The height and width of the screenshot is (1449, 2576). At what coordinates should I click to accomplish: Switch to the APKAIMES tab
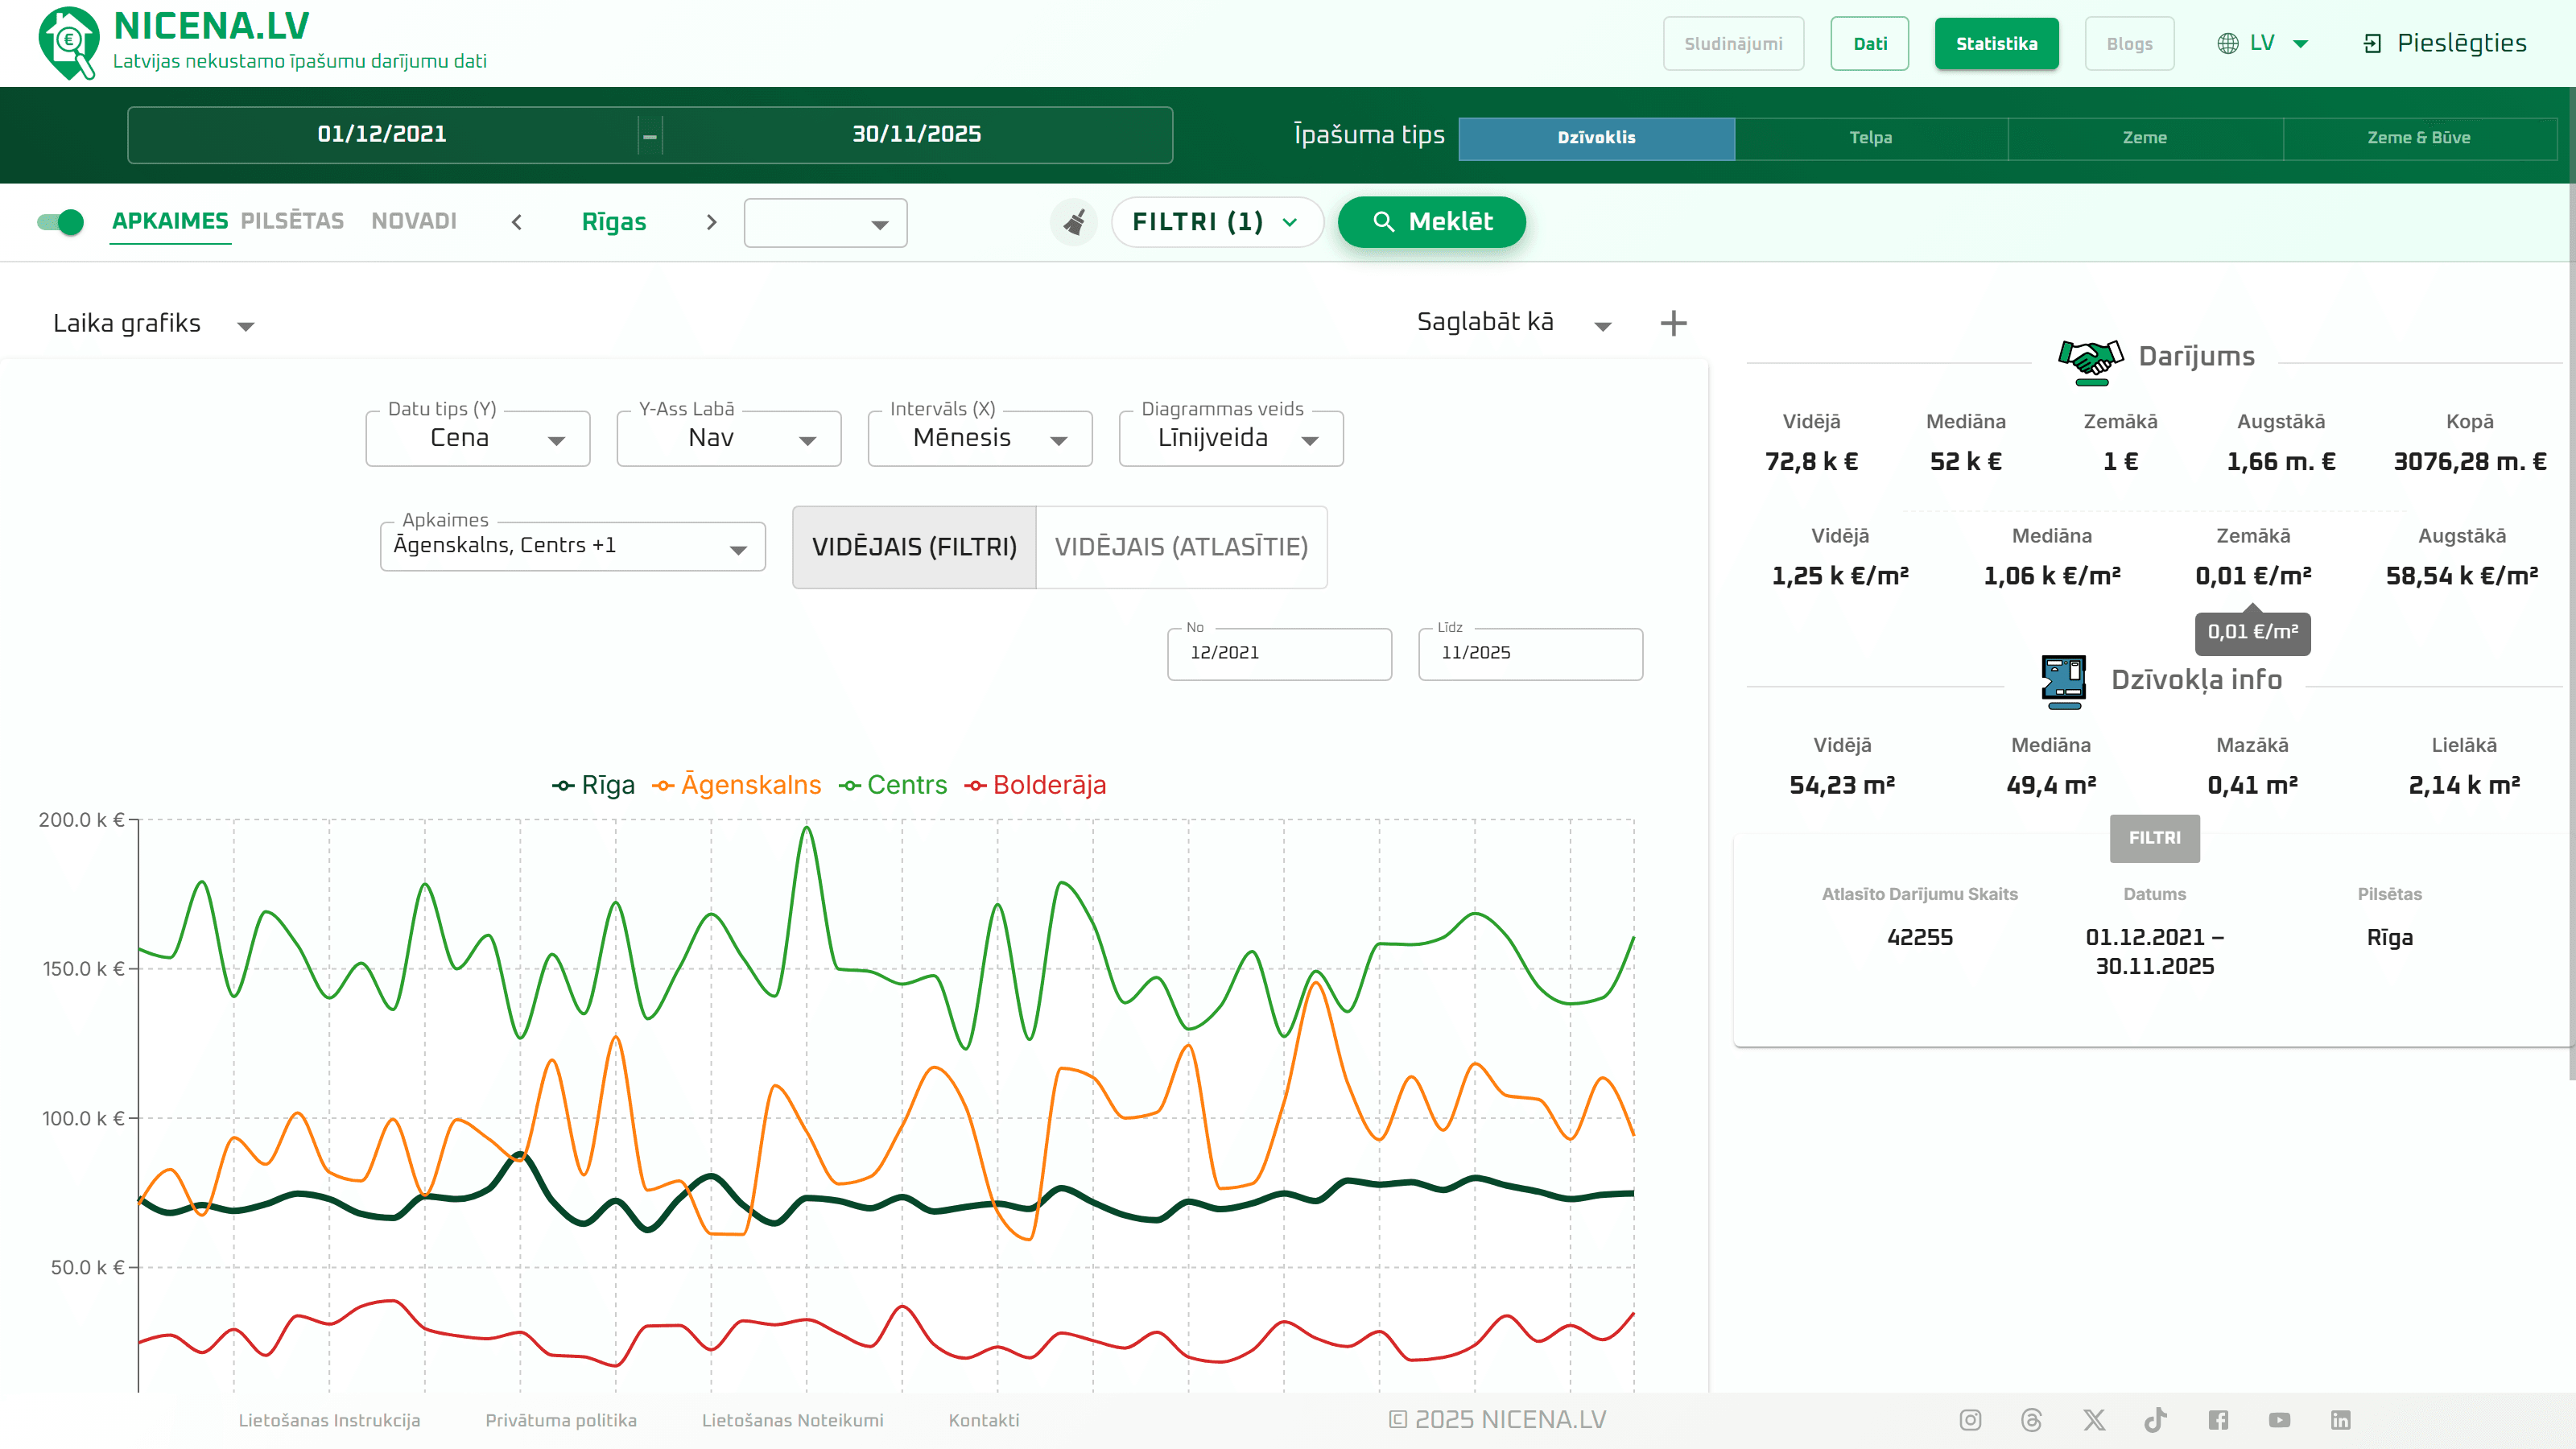point(170,221)
